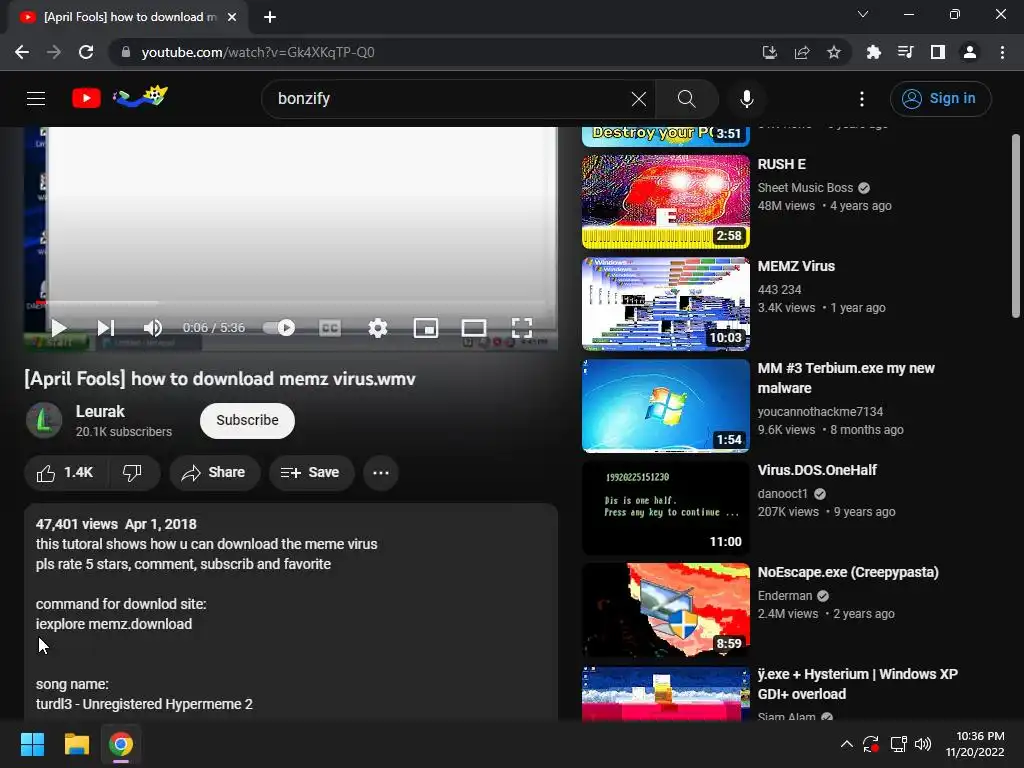This screenshot has width=1024, height=768.
Task: Go forward in the browser
Action: (x=54, y=52)
